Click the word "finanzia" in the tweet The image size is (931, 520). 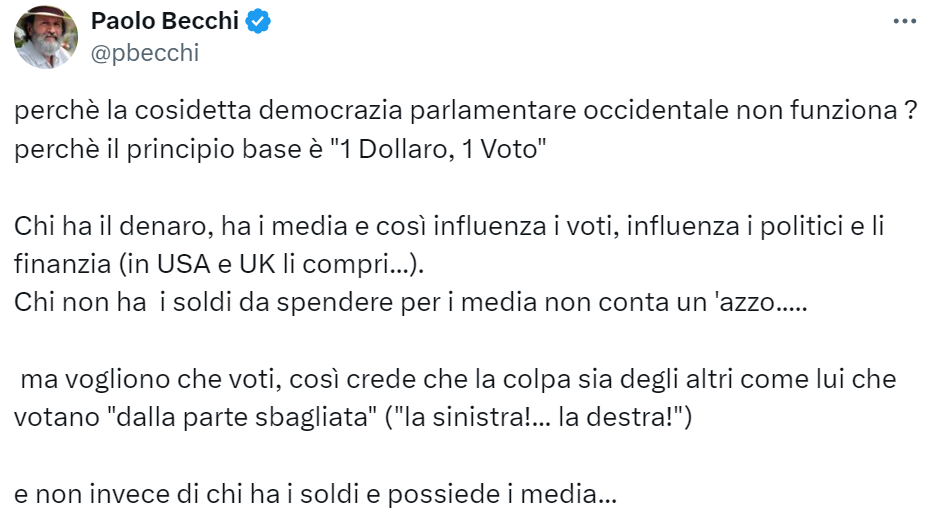(55, 268)
